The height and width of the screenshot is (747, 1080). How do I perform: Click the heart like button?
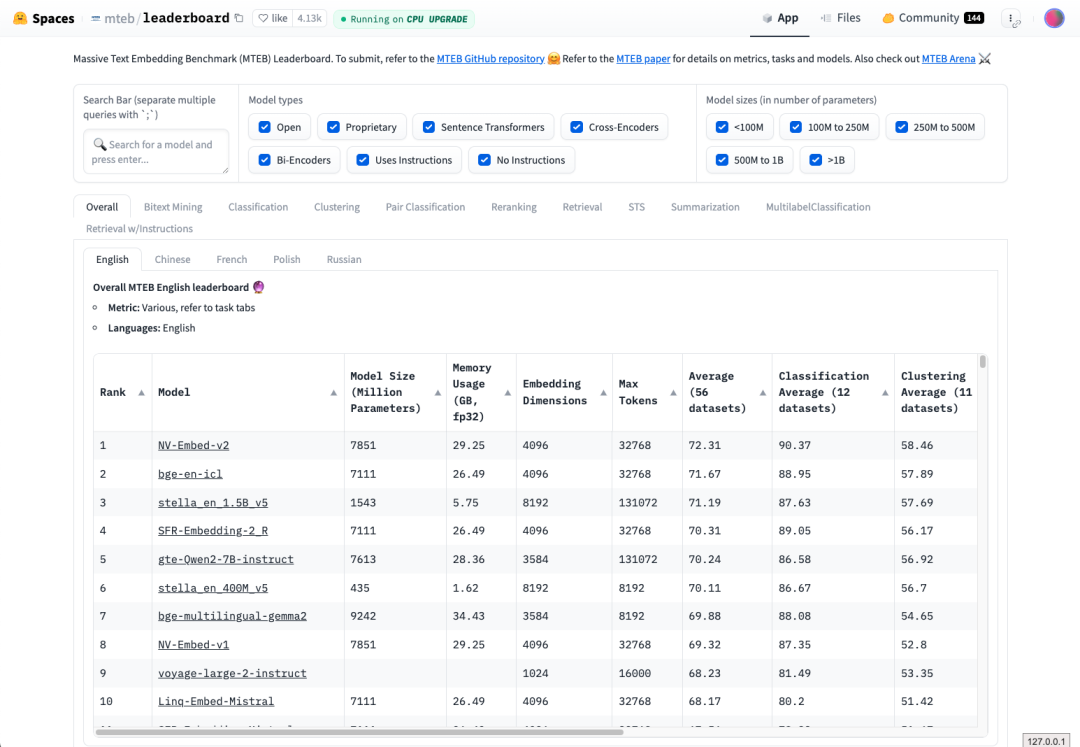pyautogui.click(x=273, y=19)
